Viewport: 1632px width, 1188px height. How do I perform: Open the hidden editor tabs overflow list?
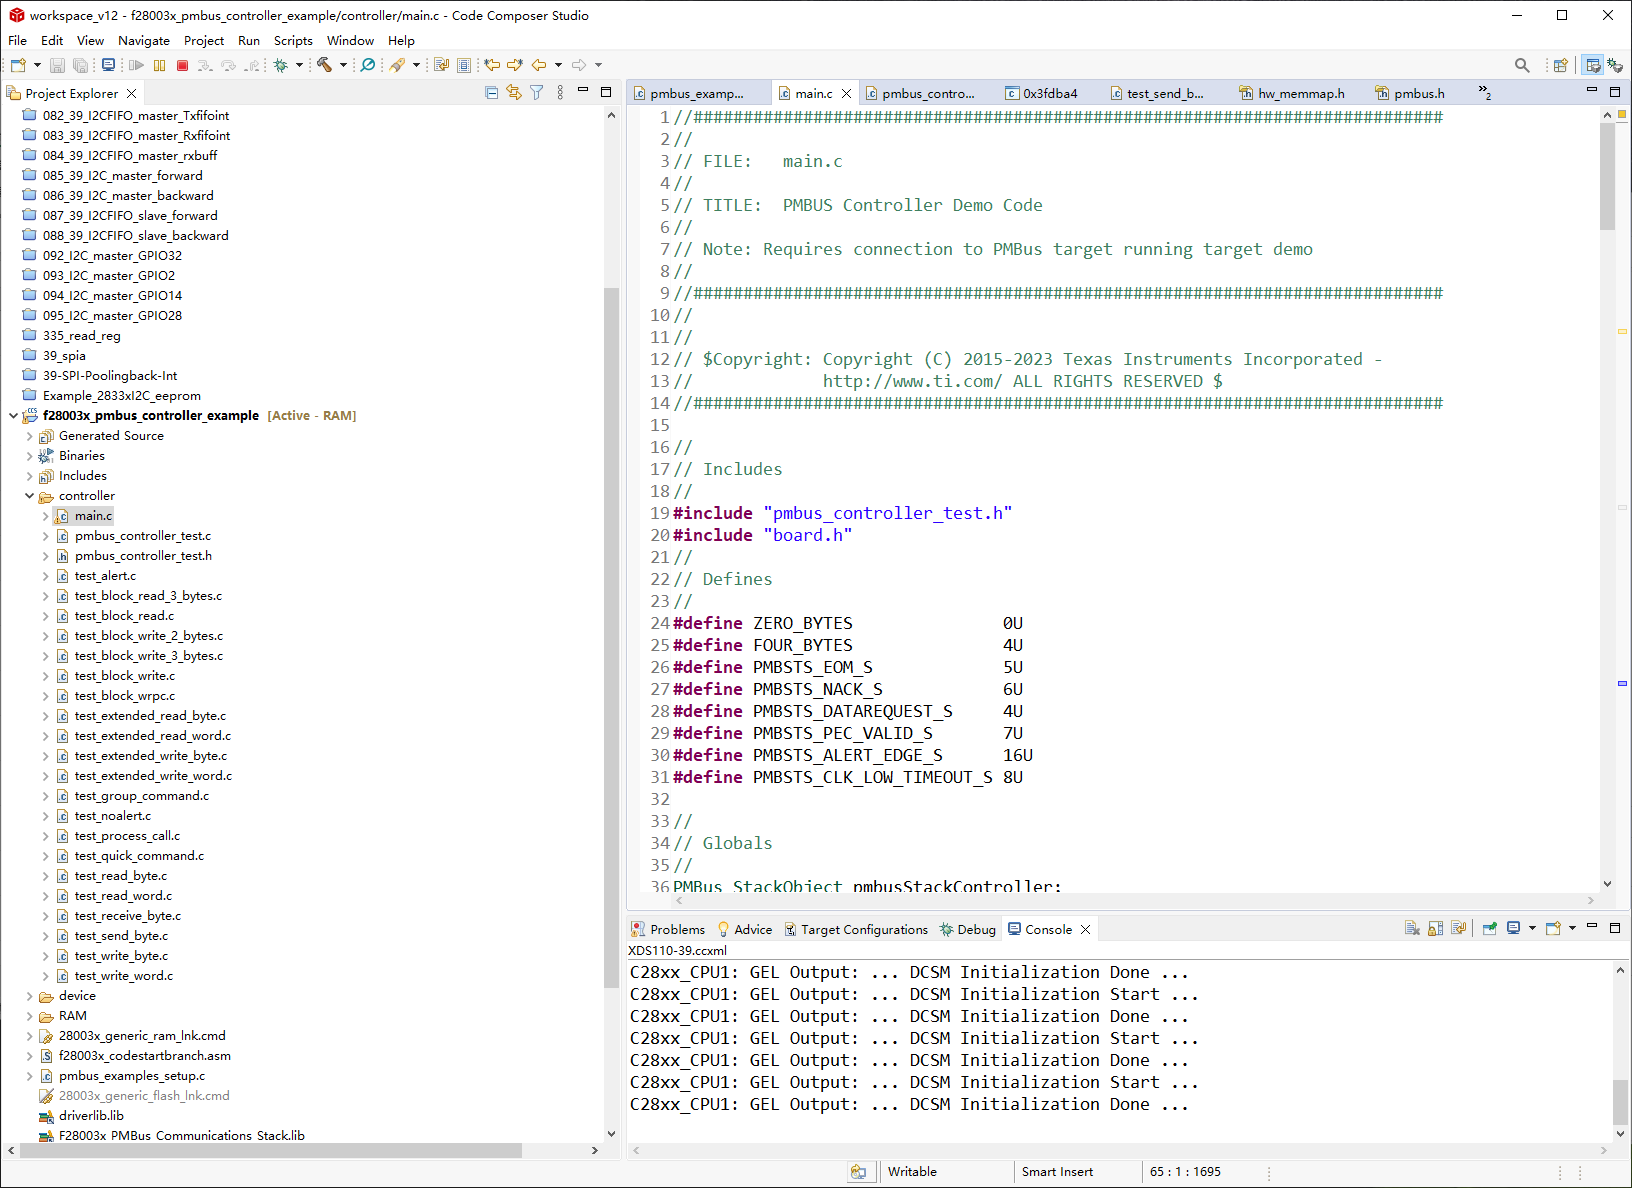coord(1484,93)
